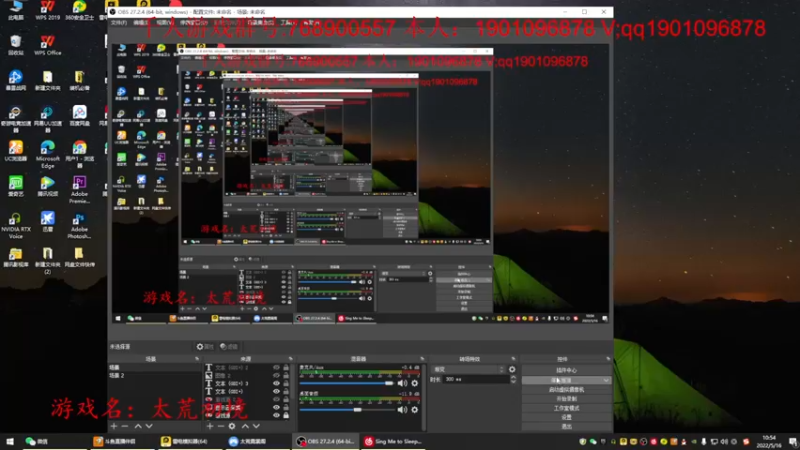Remove selected scene with the minus icon

tap(125, 426)
